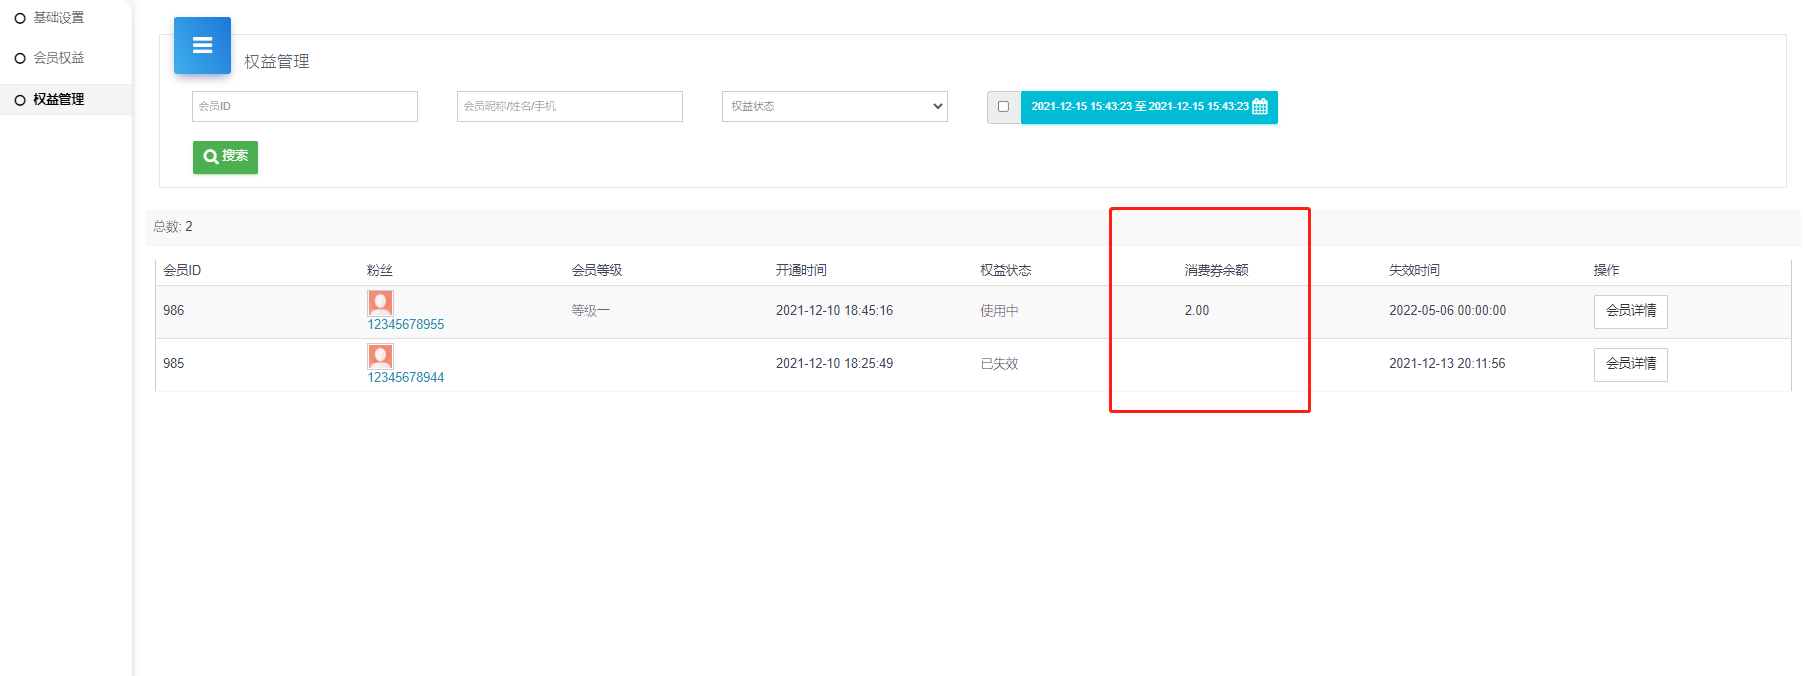The image size is (1803, 676).
Task: Follow the 12345678944 fan link
Action: point(406,378)
